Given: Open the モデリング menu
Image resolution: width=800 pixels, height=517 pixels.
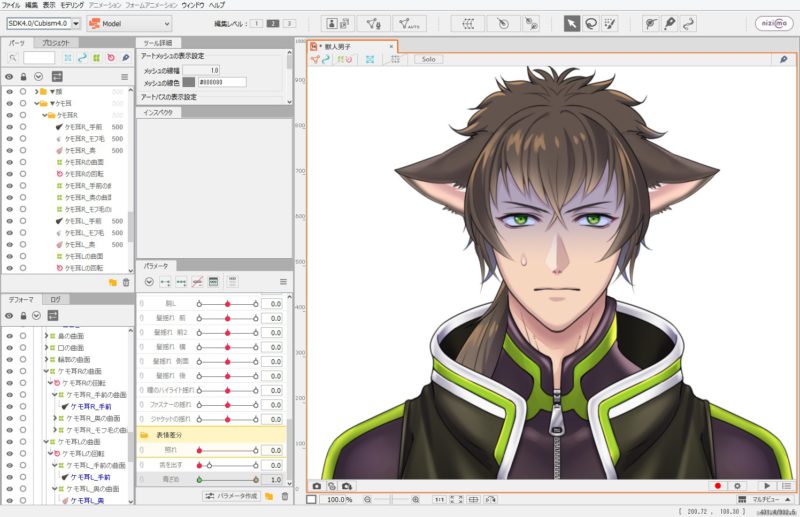Looking at the screenshot, I should [x=72, y=5].
